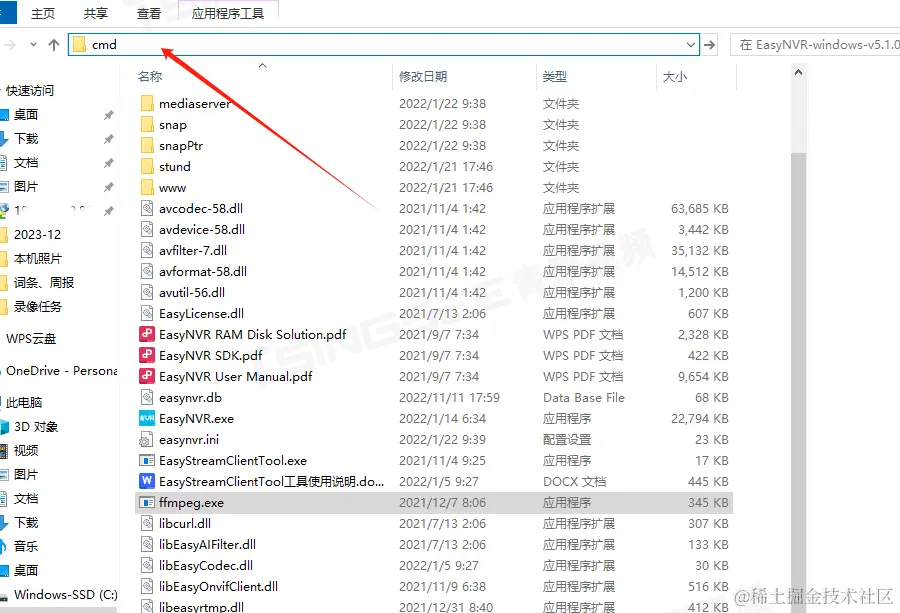
Task: Select the avfilter-7.dll file icon
Action: tap(147, 250)
